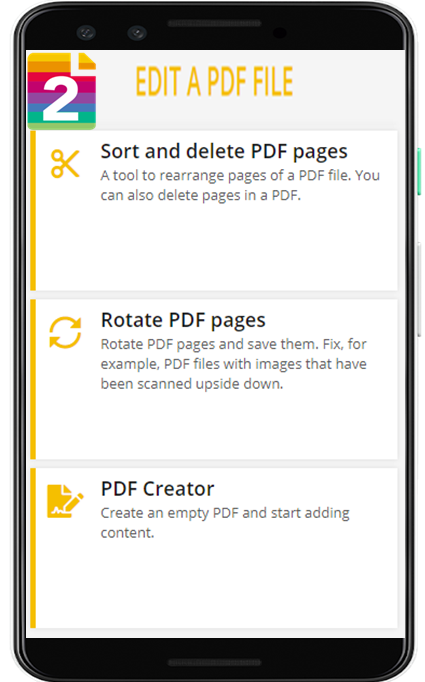Click the Create an empty PDF description

(225, 523)
